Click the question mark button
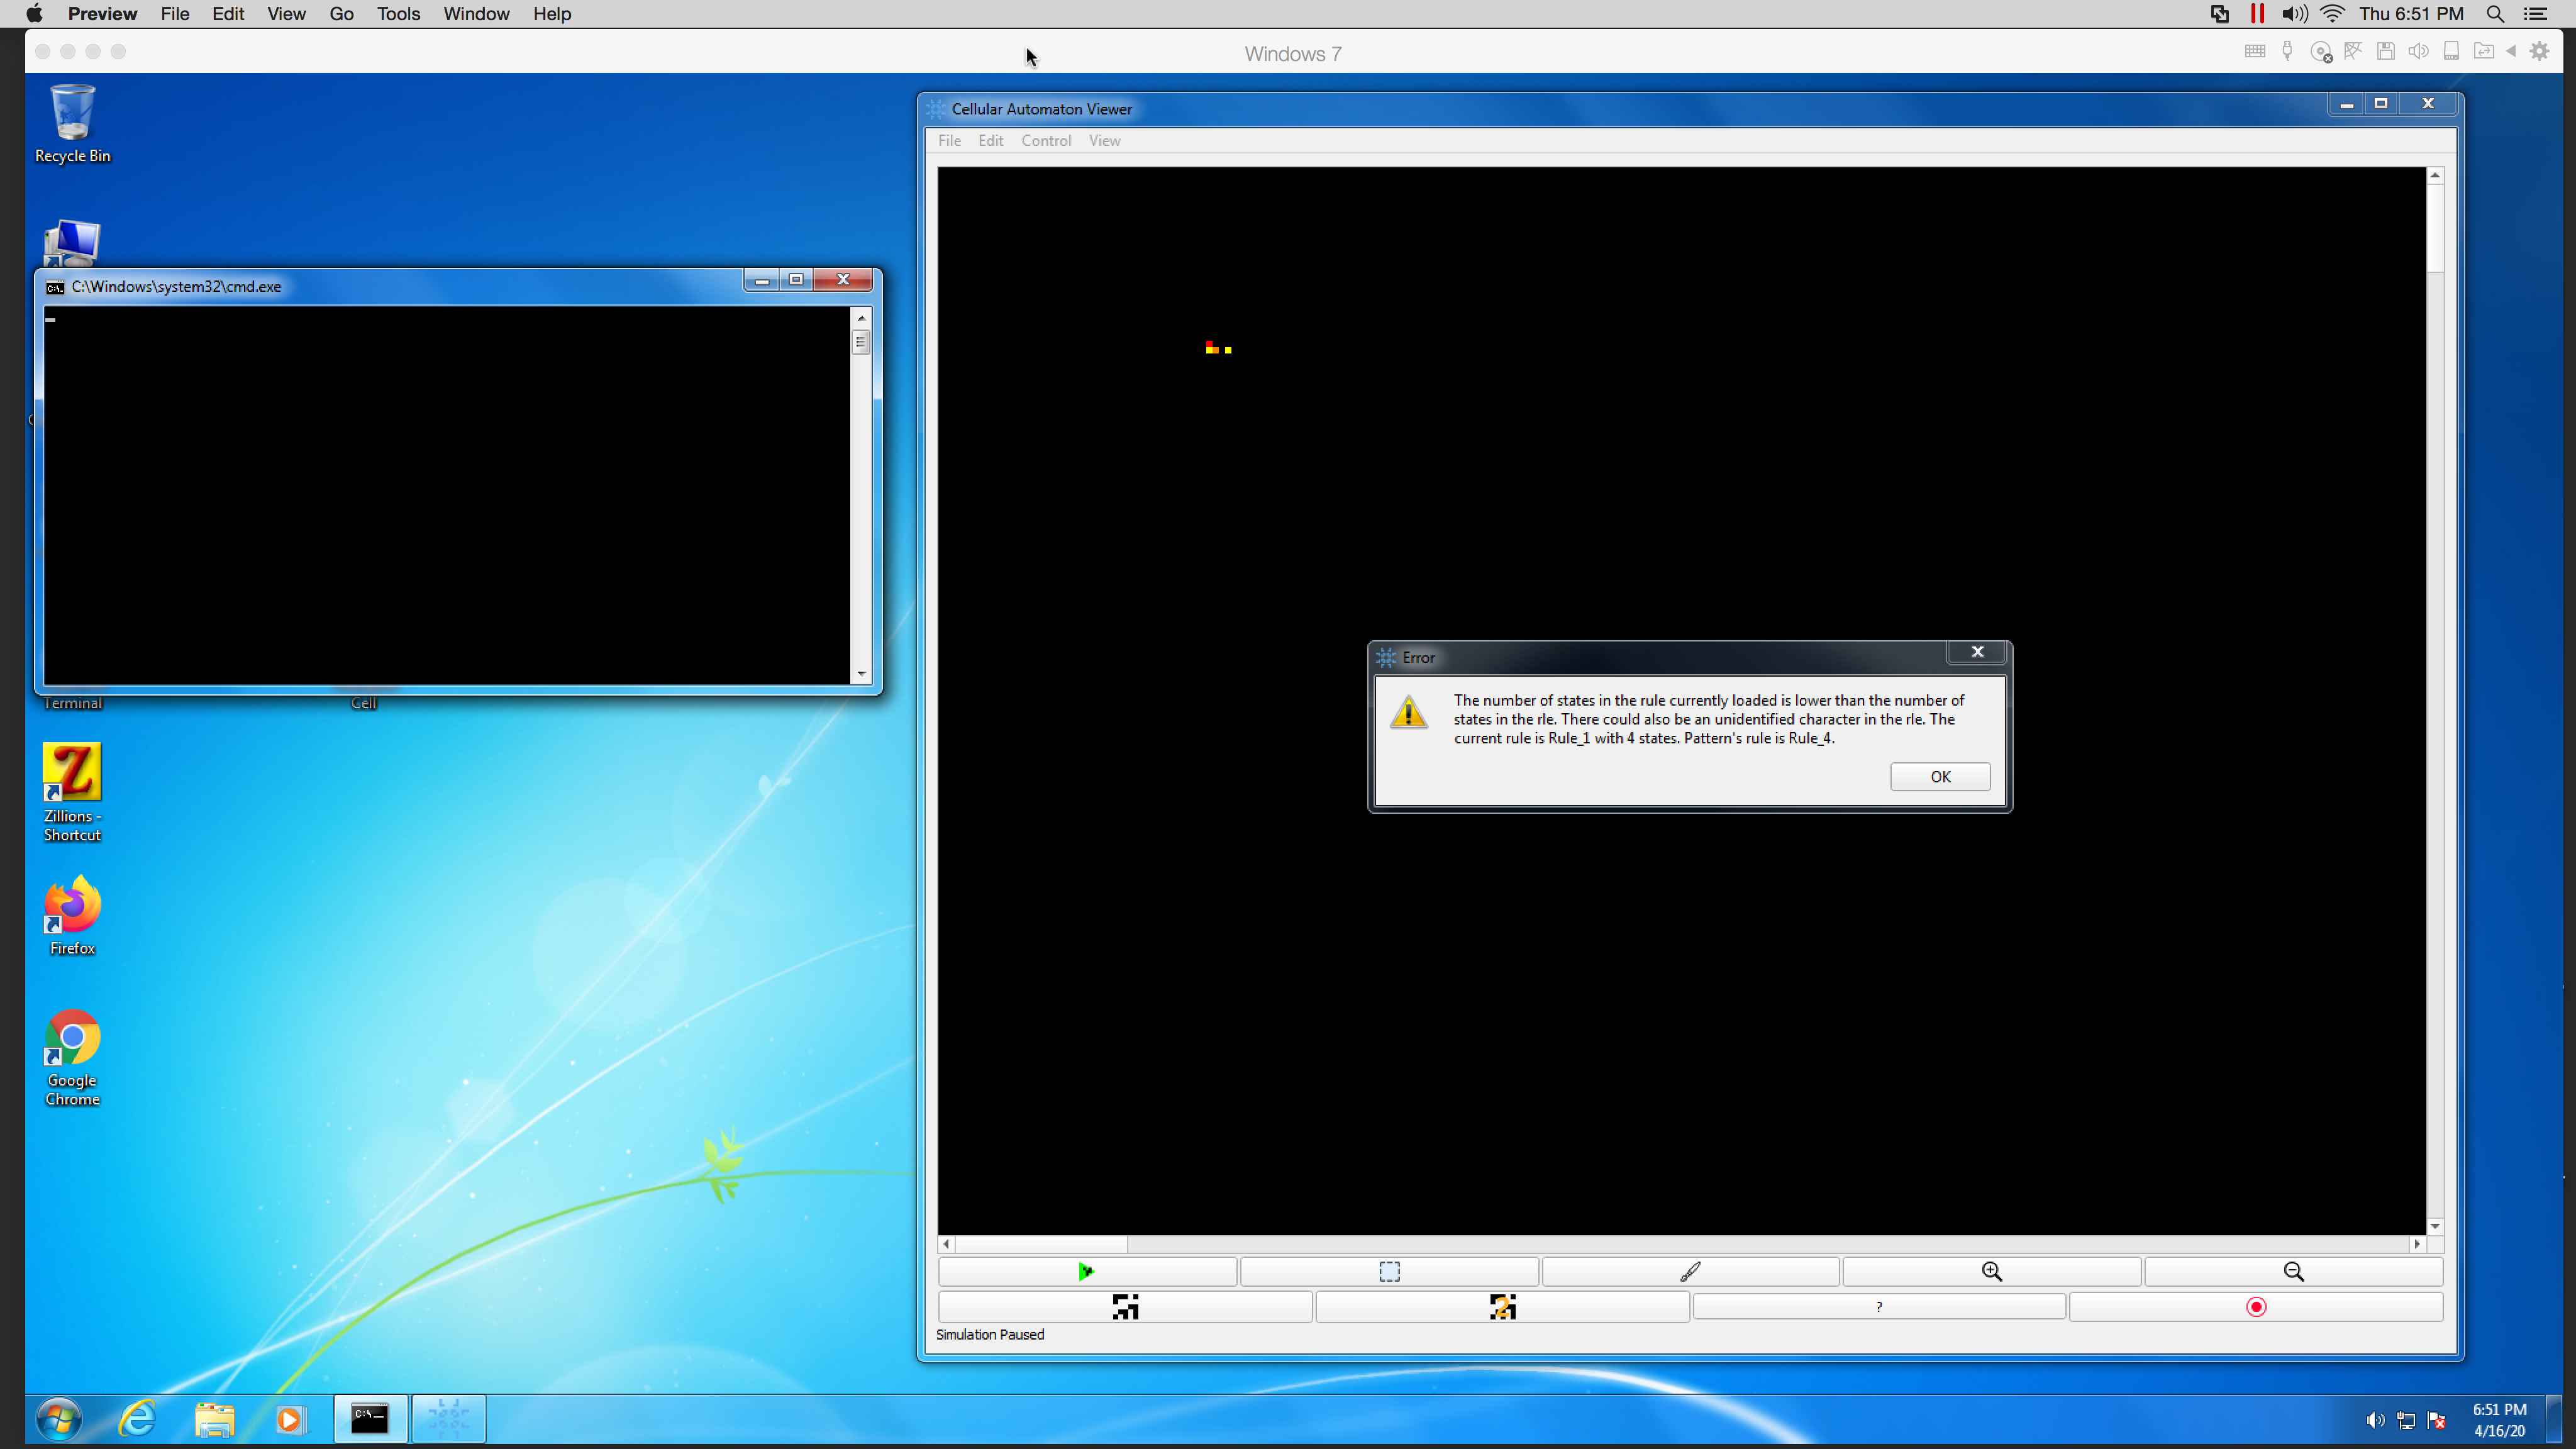Image resolution: width=2576 pixels, height=1449 pixels. [x=1879, y=1307]
